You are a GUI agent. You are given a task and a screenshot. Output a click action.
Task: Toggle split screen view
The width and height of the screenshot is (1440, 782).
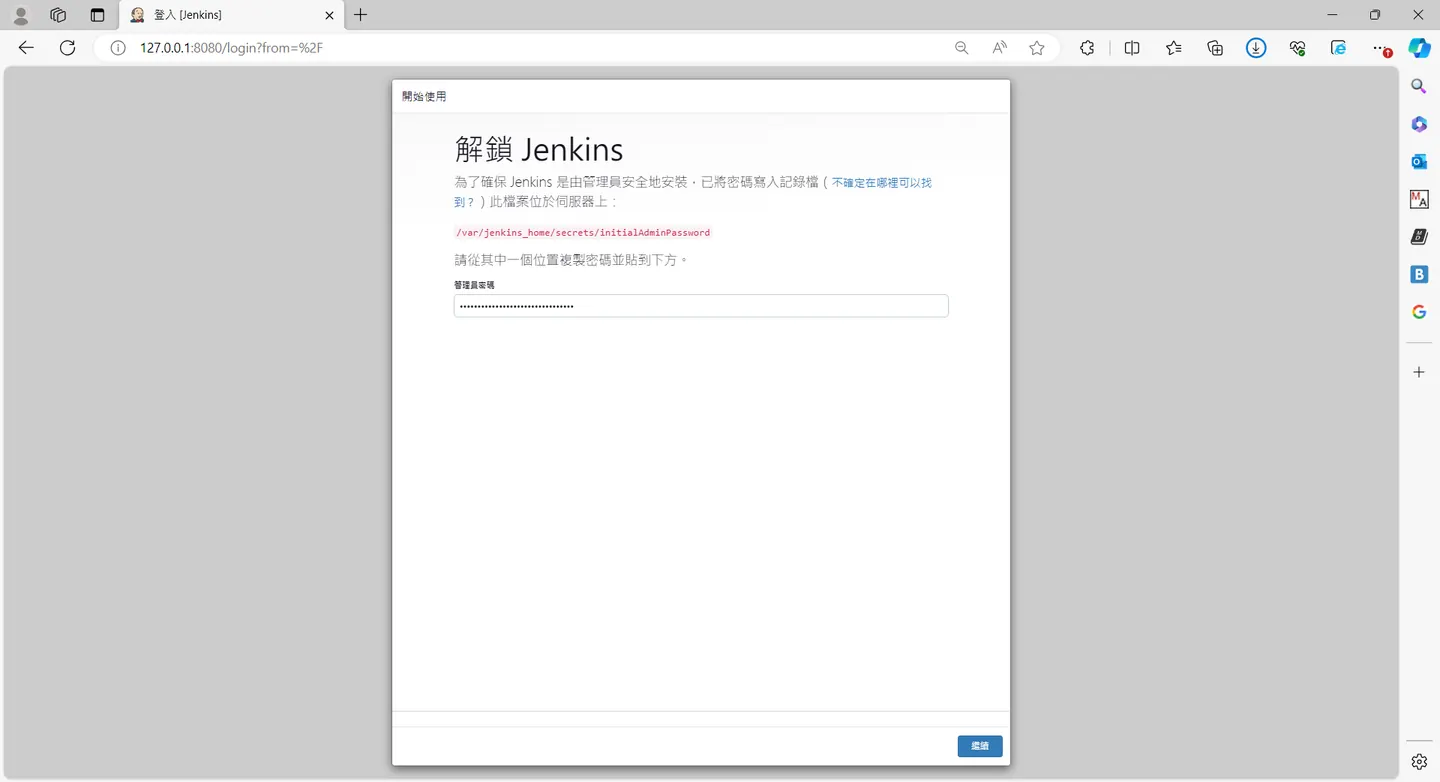1132,48
